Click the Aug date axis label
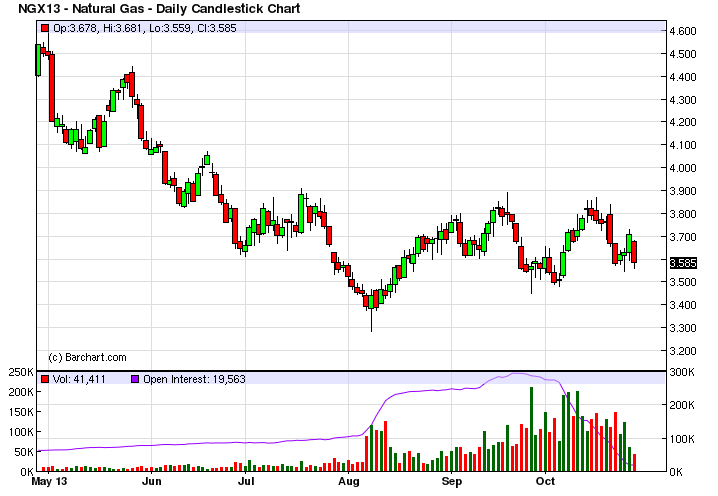The image size is (718, 496). tap(348, 481)
